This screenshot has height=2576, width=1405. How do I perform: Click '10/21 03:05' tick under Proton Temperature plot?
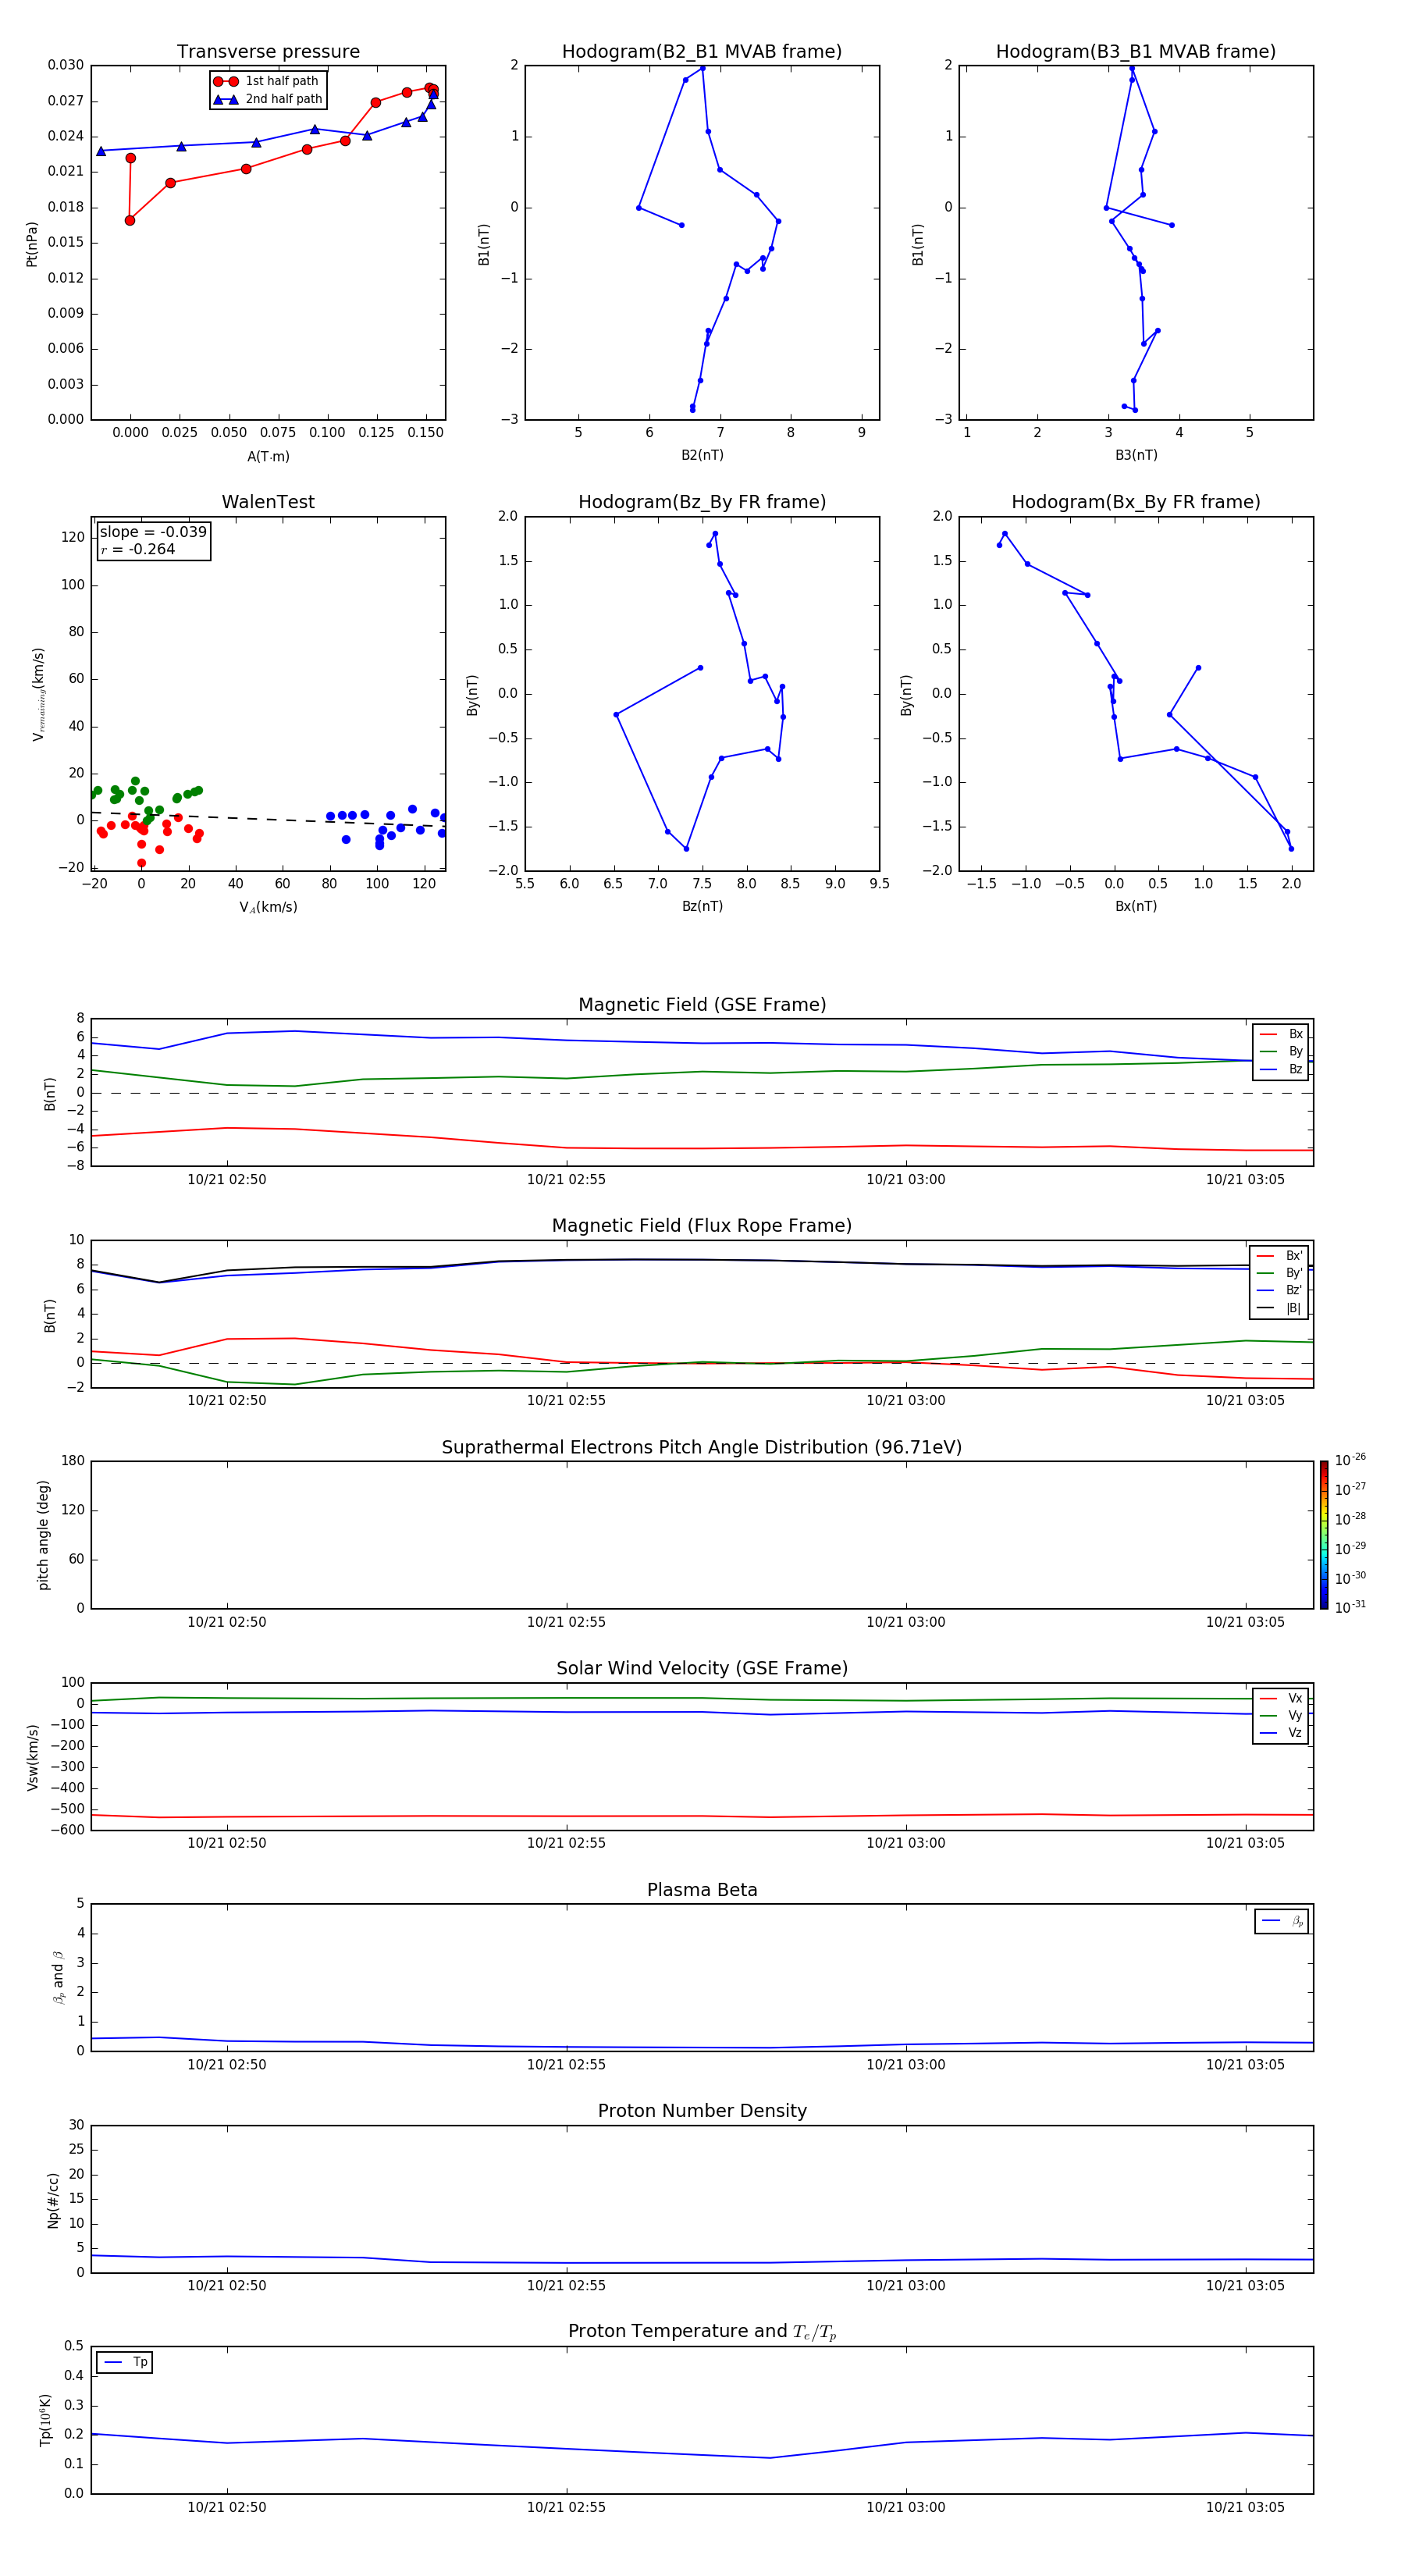click(x=1245, y=2507)
